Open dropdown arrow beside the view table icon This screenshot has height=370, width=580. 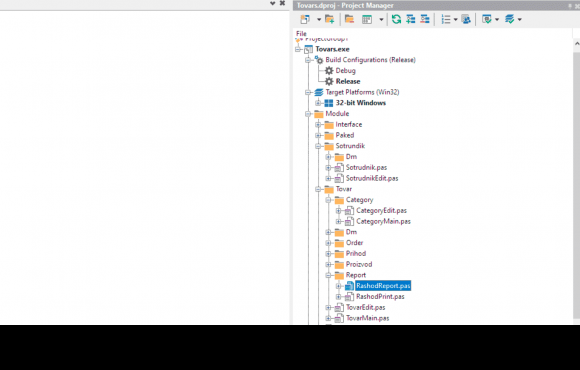tap(381, 20)
